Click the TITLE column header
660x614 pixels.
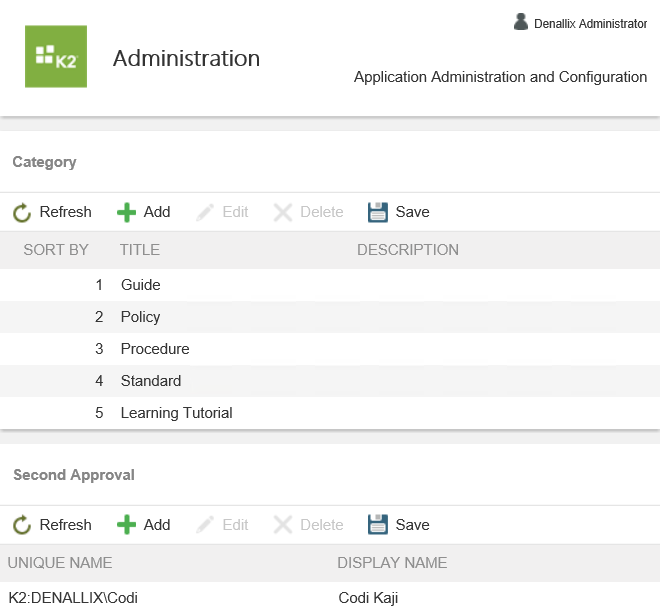point(140,250)
